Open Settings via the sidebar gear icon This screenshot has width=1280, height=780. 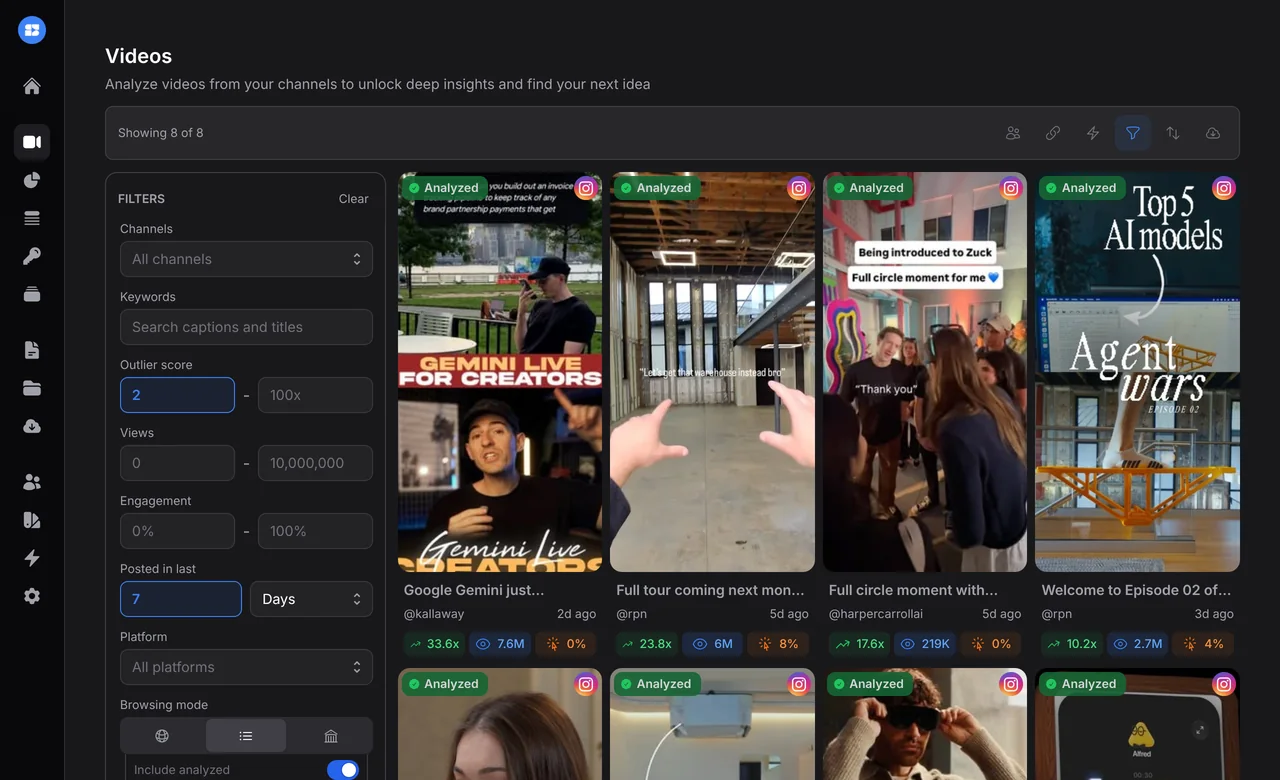pyautogui.click(x=32, y=596)
